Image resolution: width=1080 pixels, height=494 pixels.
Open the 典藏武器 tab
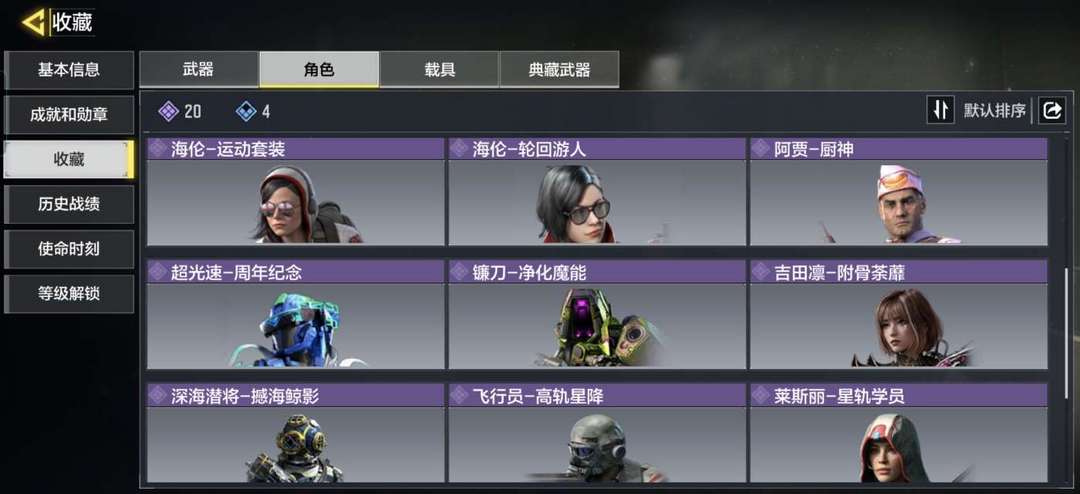point(559,70)
